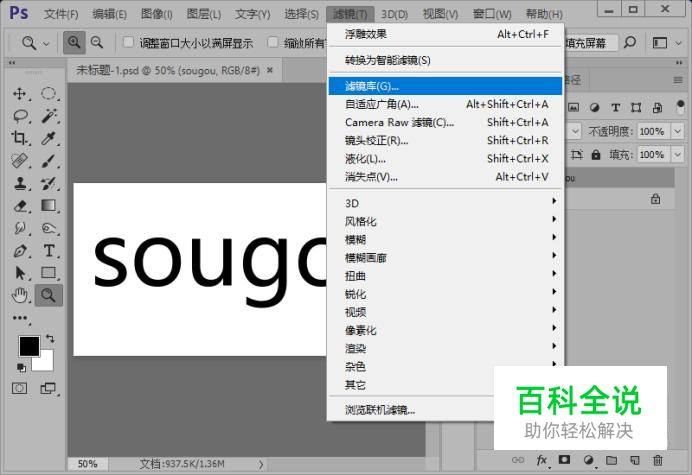
Task: Expand the opacity 100% dropdown arrow
Action: (677, 131)
